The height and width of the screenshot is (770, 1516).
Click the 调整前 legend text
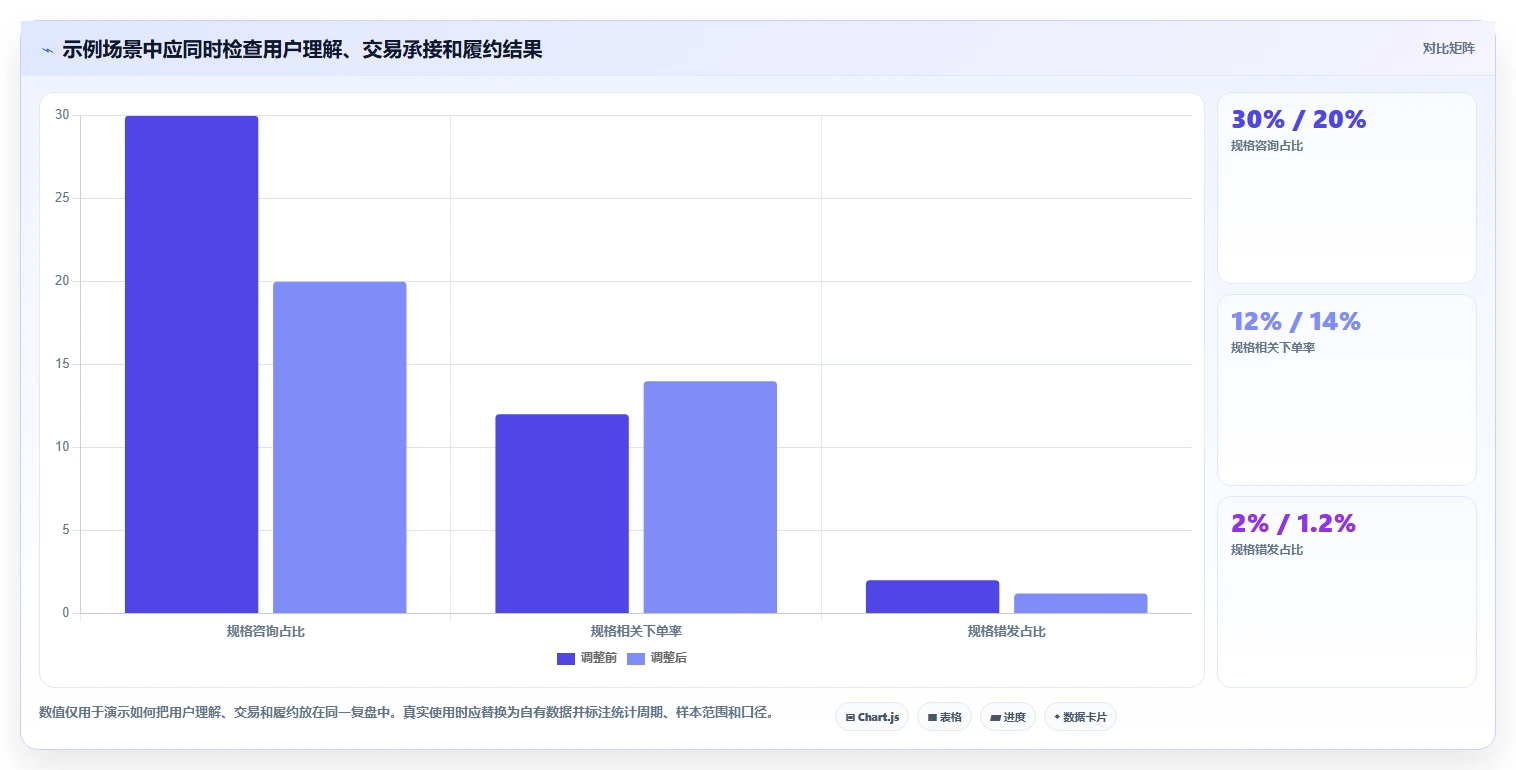599,658
